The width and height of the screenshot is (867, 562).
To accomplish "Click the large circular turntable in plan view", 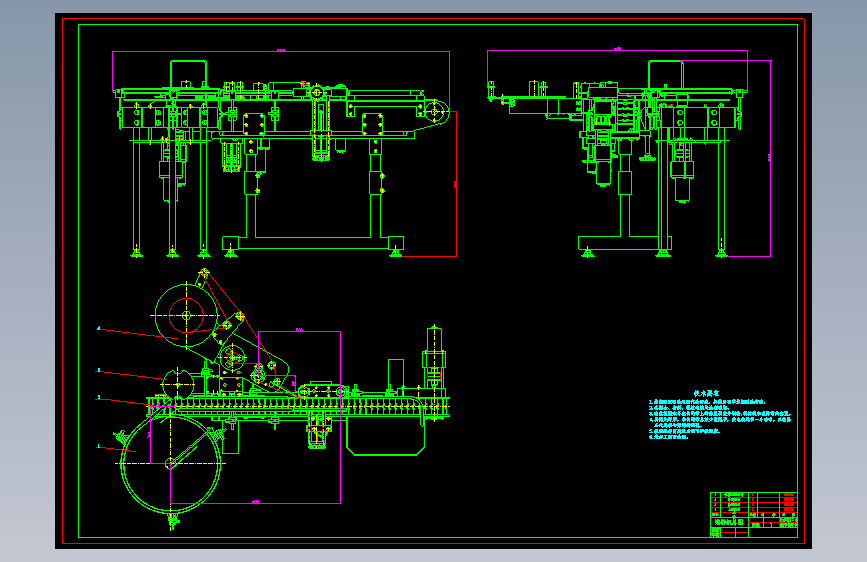I will click(x=170, y=464).
